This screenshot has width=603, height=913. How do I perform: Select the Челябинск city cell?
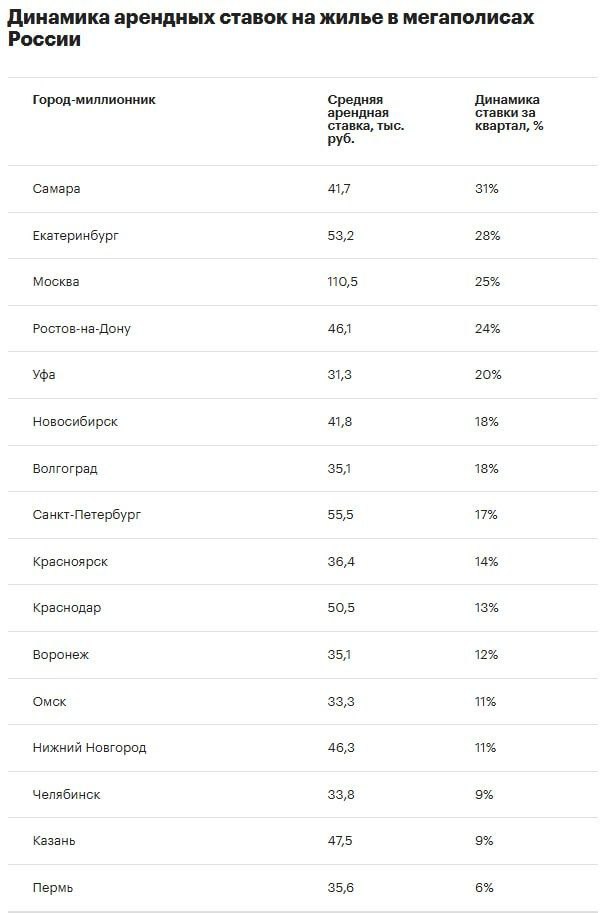(x=66, y=794)
